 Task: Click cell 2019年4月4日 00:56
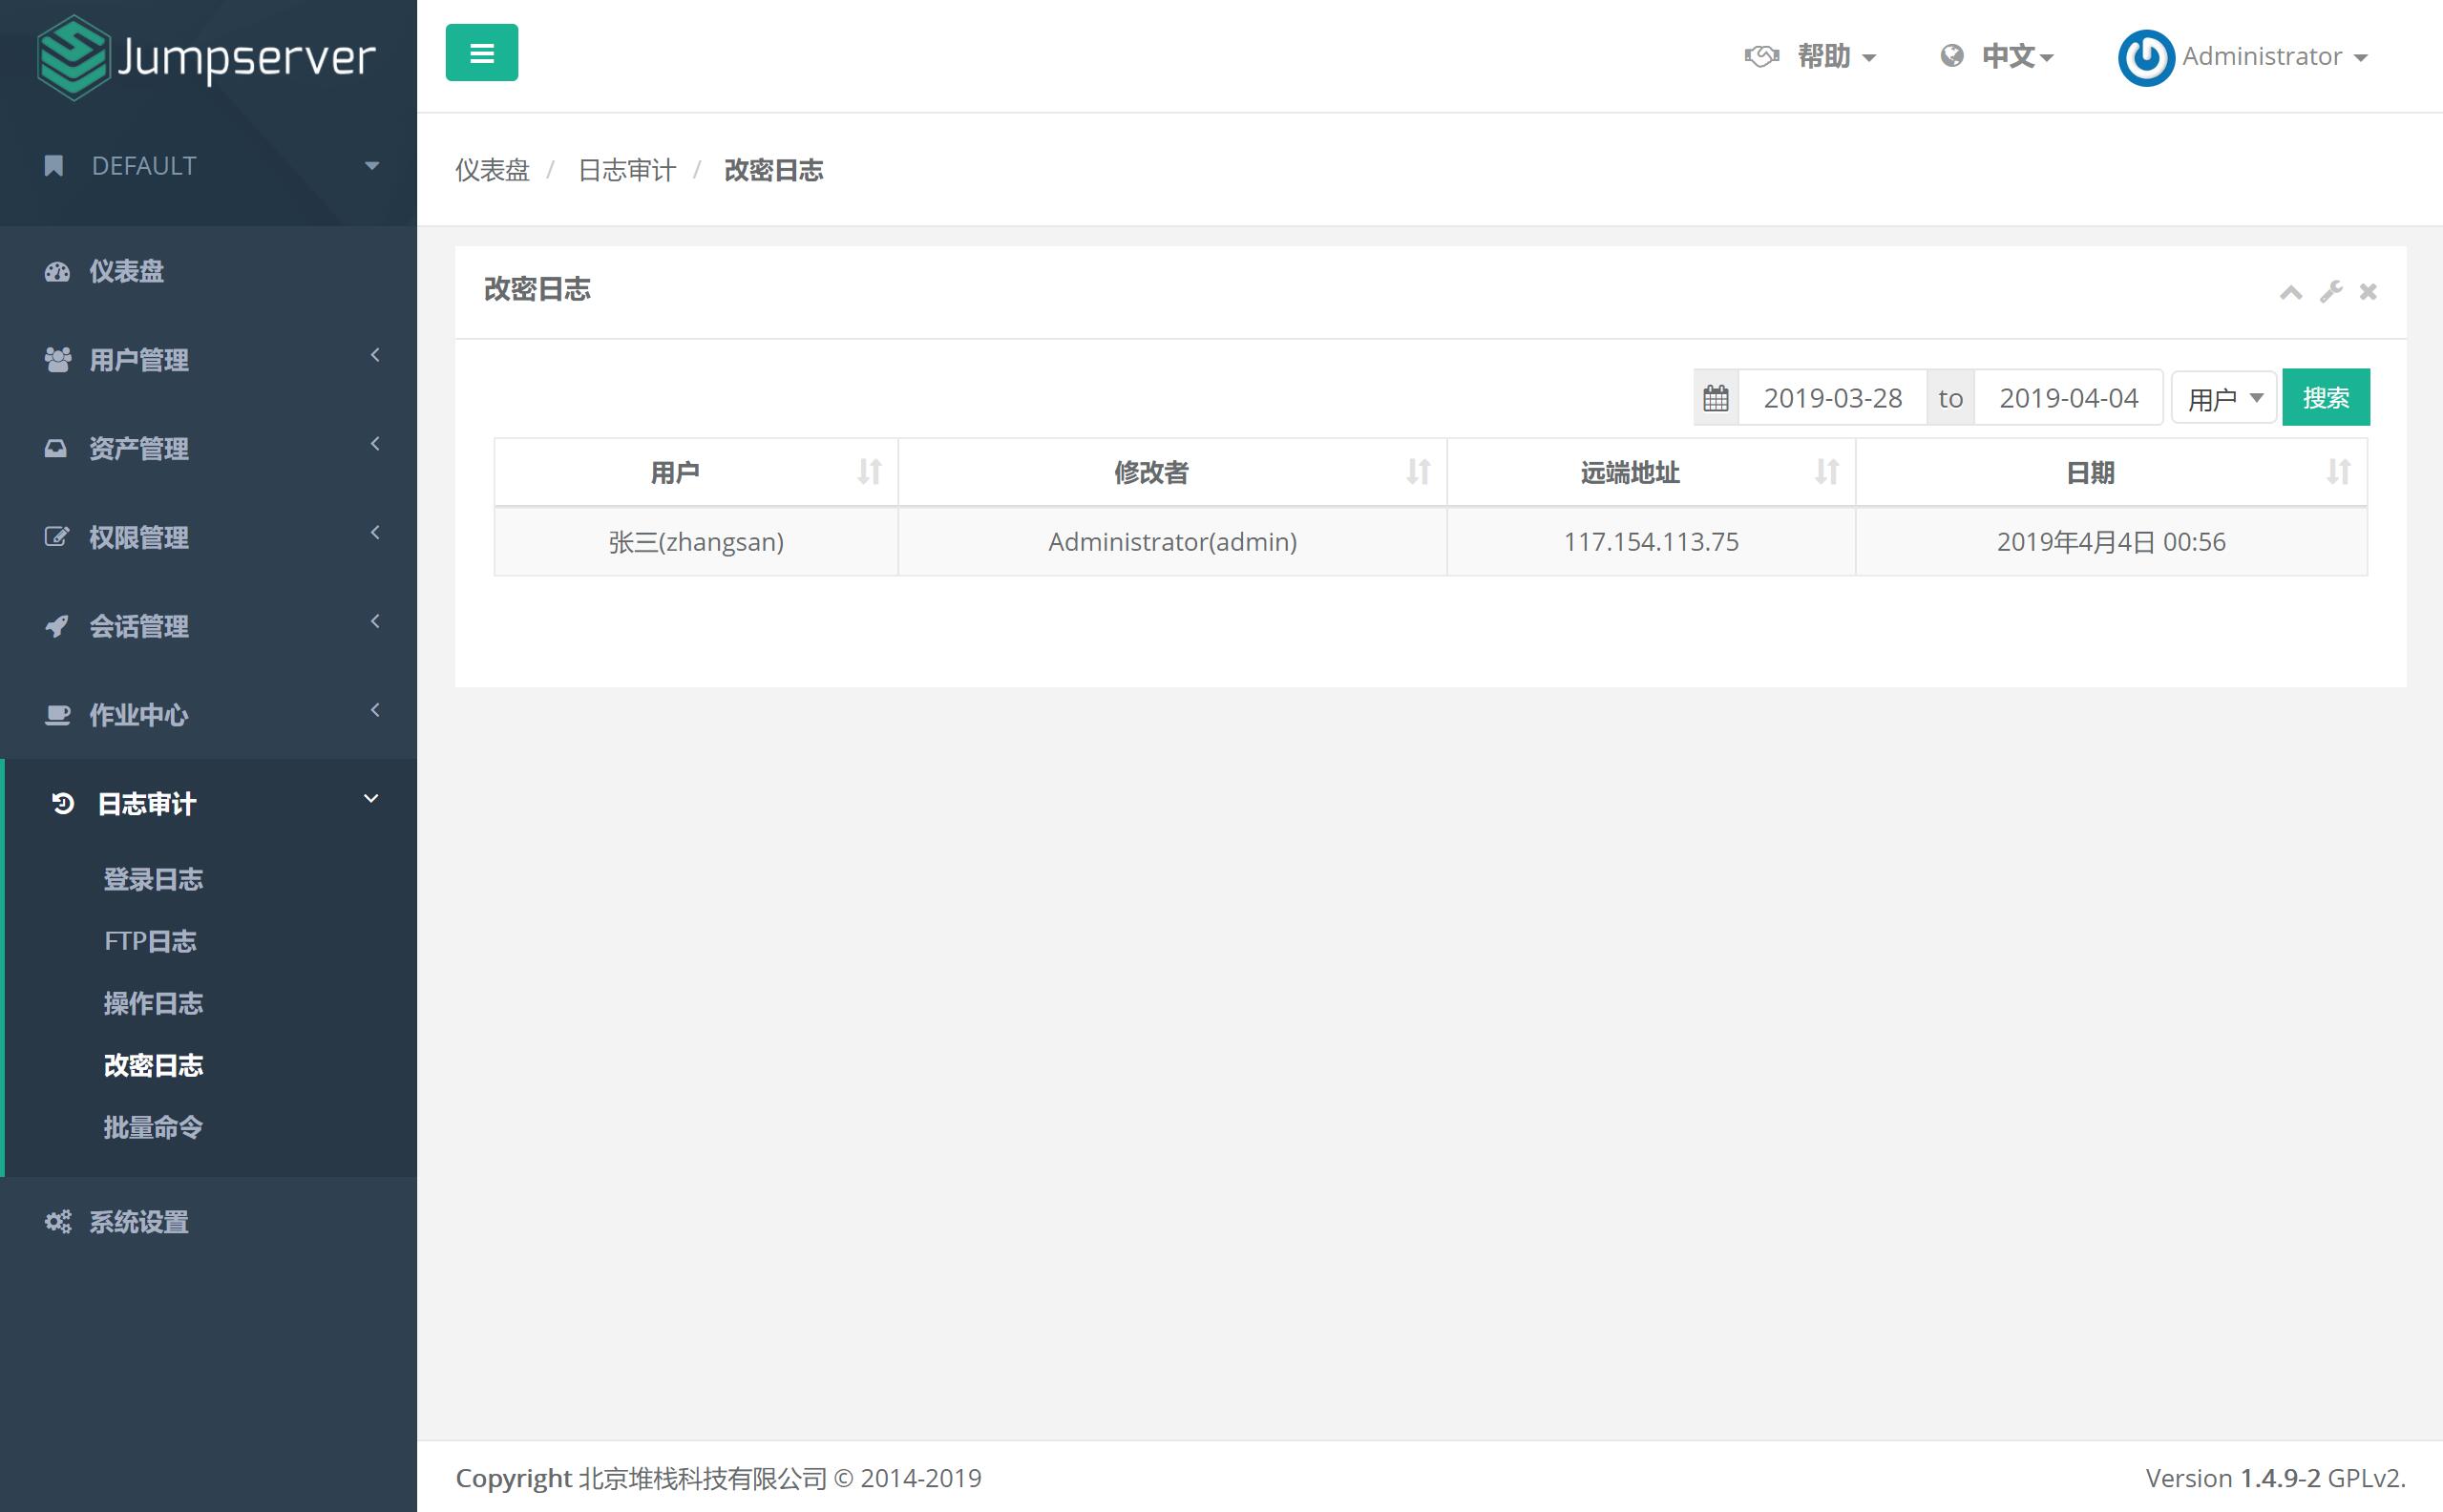pos(2111,542)
